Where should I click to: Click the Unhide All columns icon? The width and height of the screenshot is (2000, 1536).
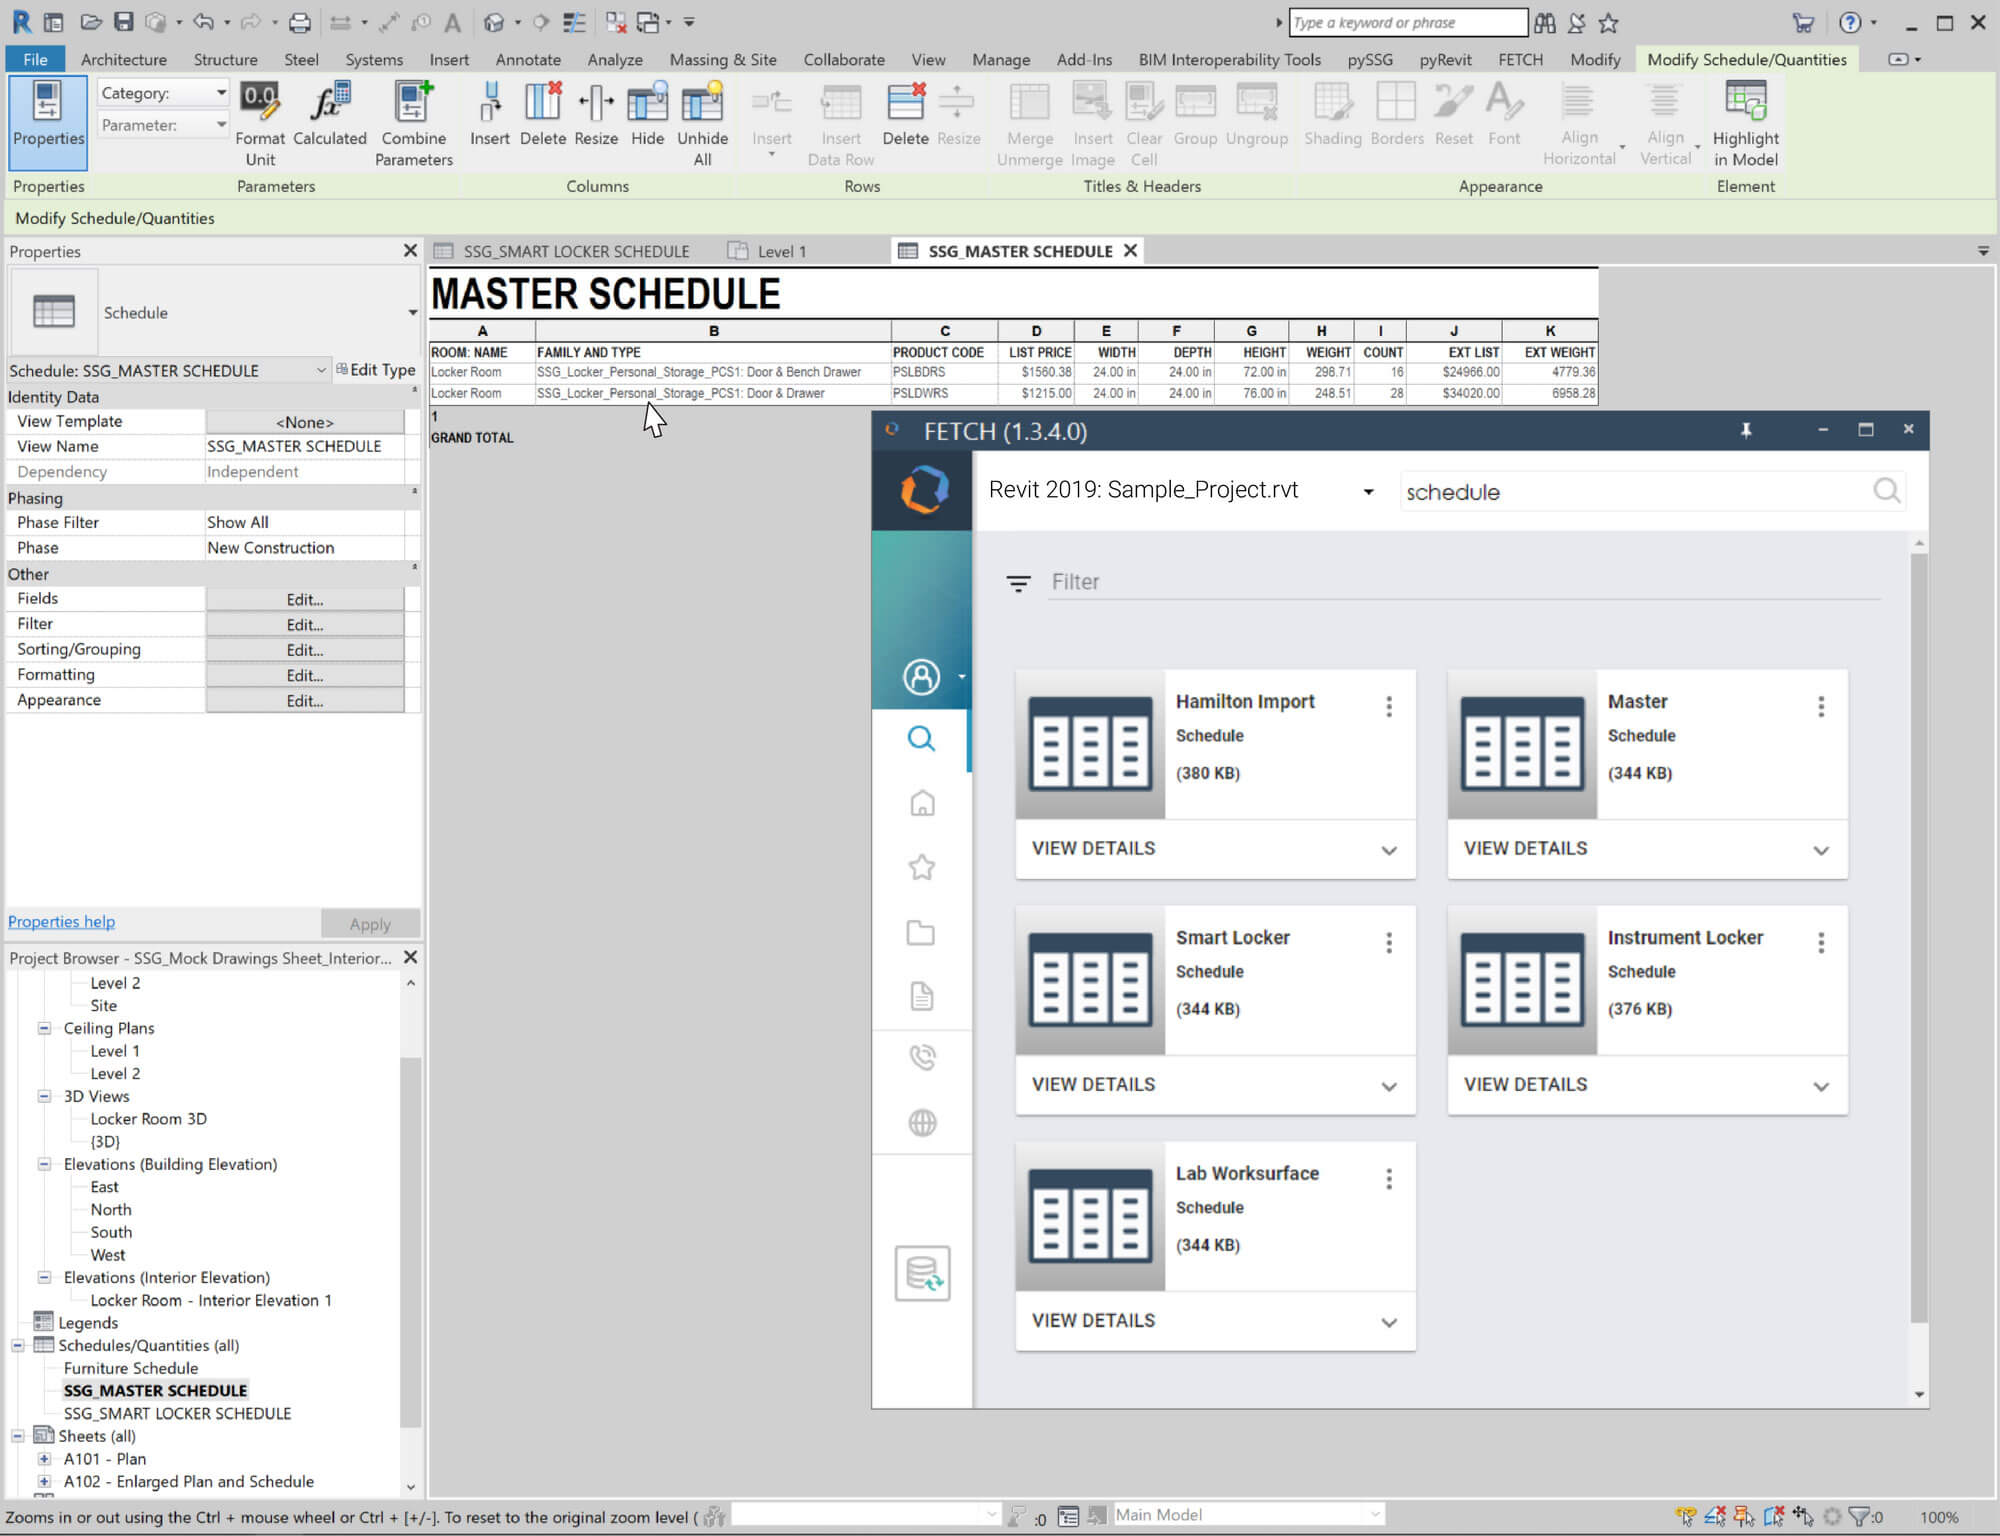pyautogui.click(x=702, y=101)
